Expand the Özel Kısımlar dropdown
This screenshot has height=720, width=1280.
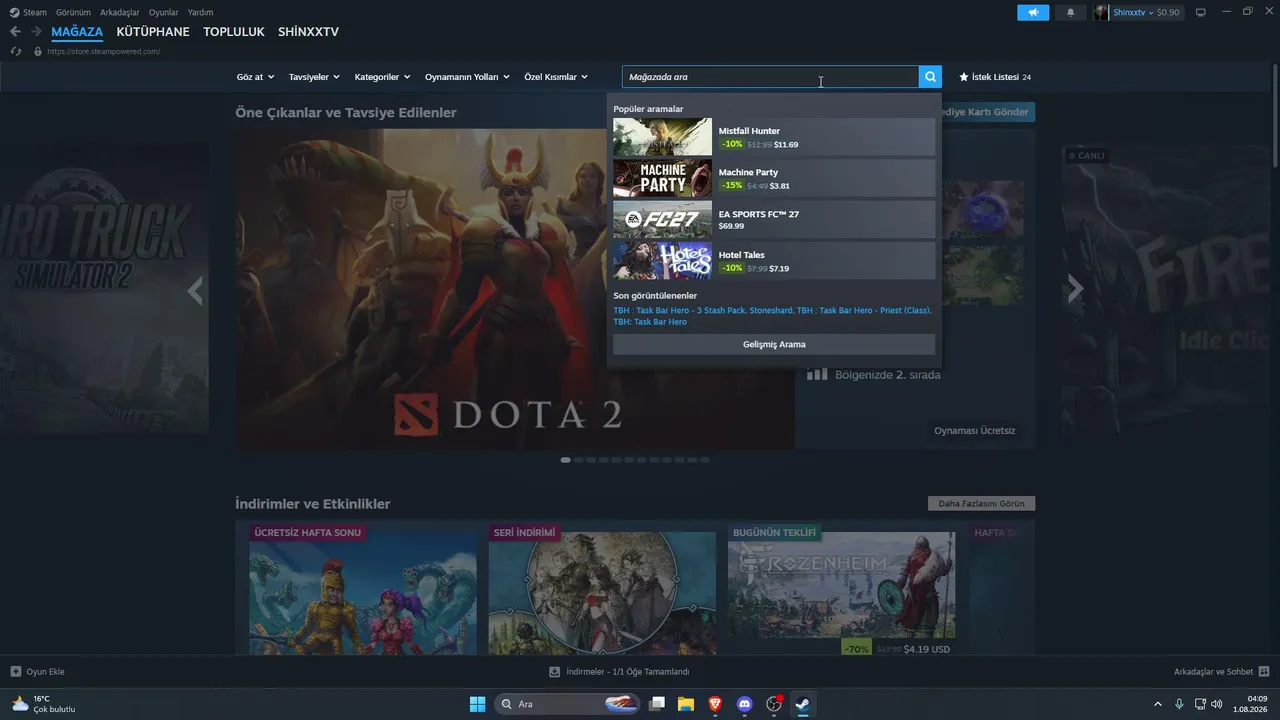(556, 77)
